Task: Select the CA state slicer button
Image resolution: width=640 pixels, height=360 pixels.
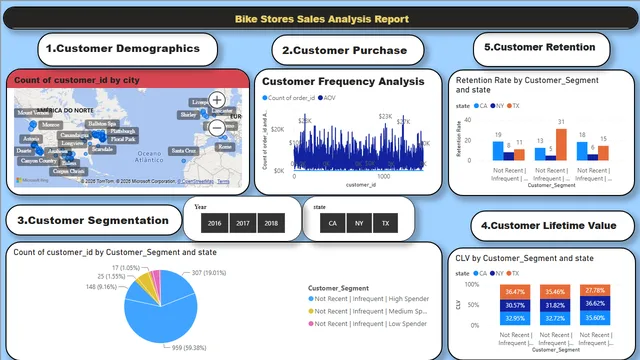Action: pyautogui.click(x=333, y=223)
